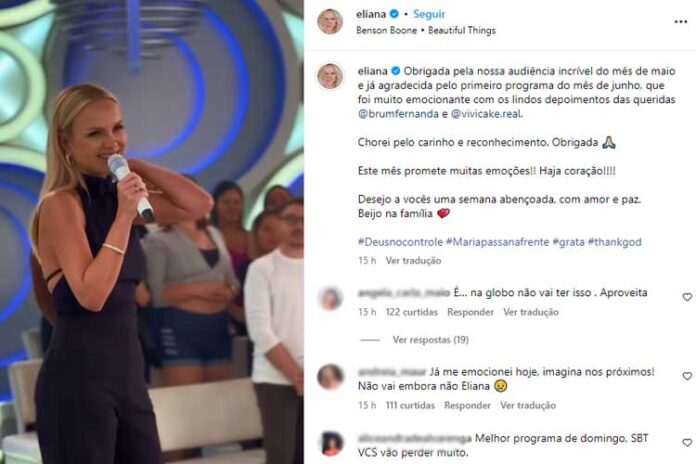The height and width of the screenshot is (464, 696).
Task: Reply to the comment with 122 curtidas
Action: click(x=470, y=312)
